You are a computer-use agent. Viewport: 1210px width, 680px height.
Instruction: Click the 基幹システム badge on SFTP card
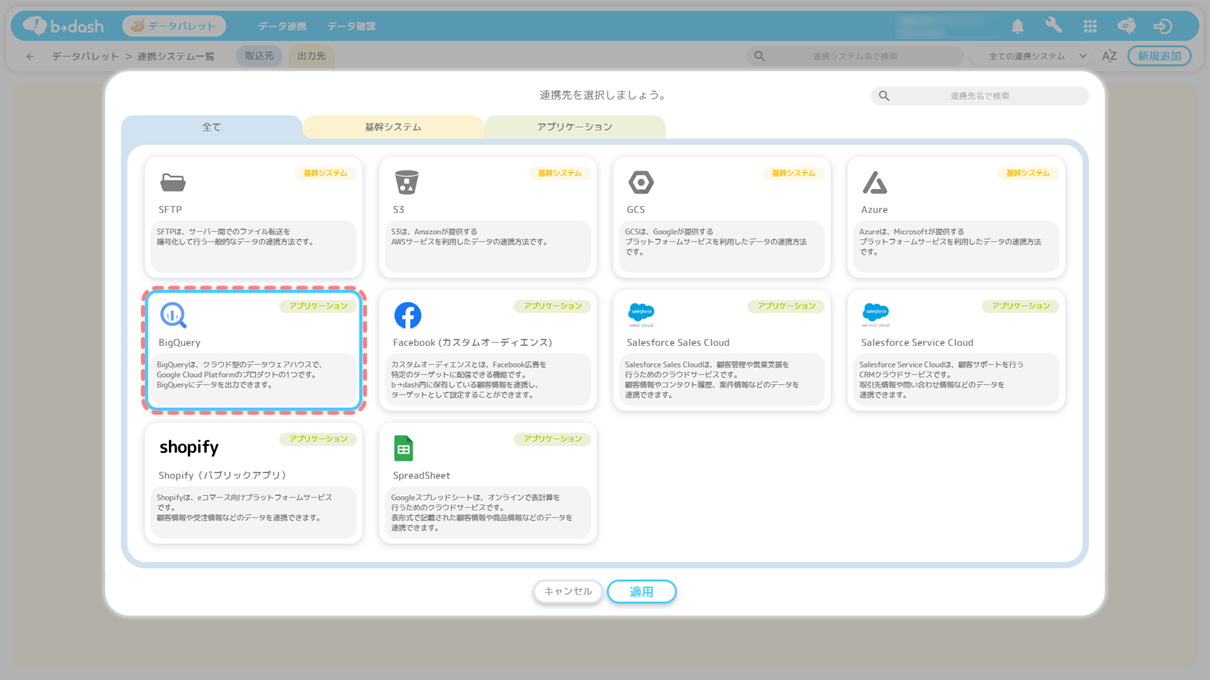click(x=325, y=173)
